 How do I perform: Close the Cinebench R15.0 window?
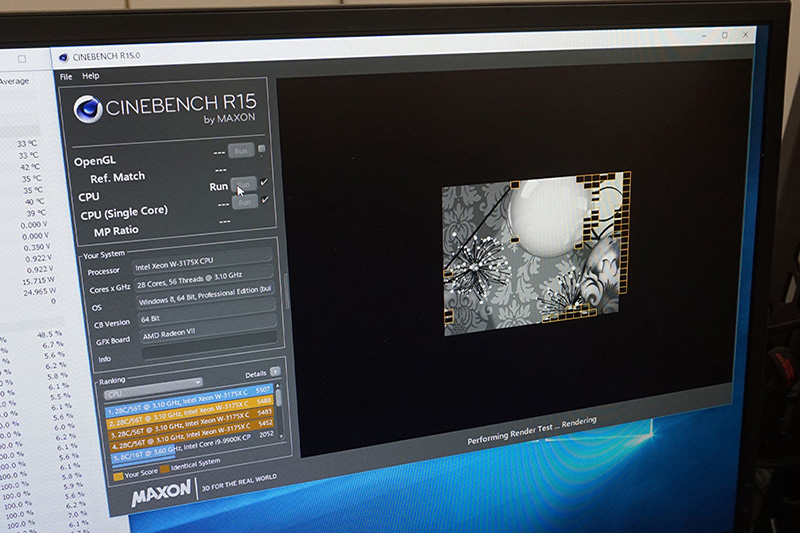pyautogui.click(x=745, y=34)
